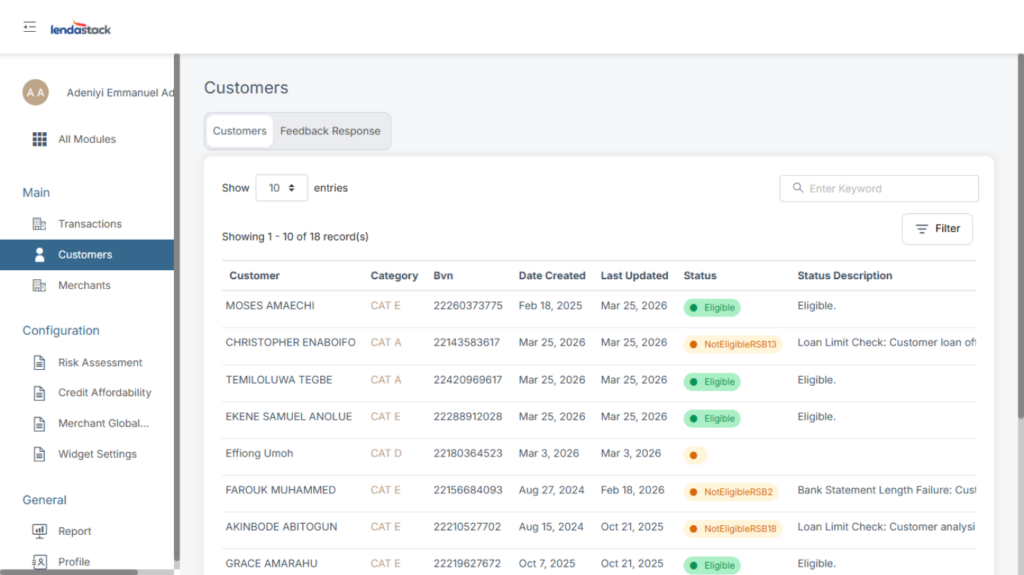Click the Status column header
This screenshot has height=575, width=1024.
pos(700,276)
